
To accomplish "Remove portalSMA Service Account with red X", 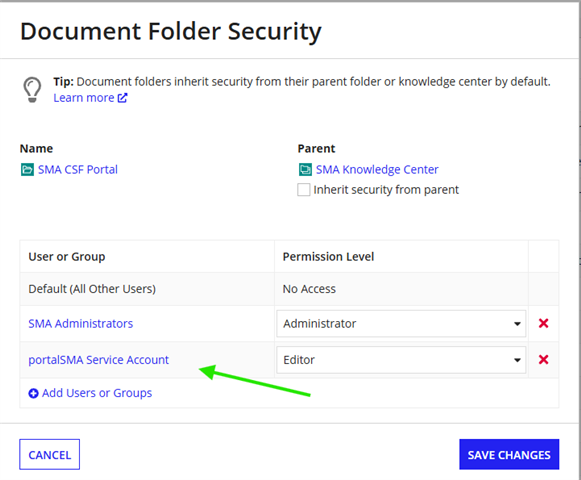I will (x=543, y=359).
